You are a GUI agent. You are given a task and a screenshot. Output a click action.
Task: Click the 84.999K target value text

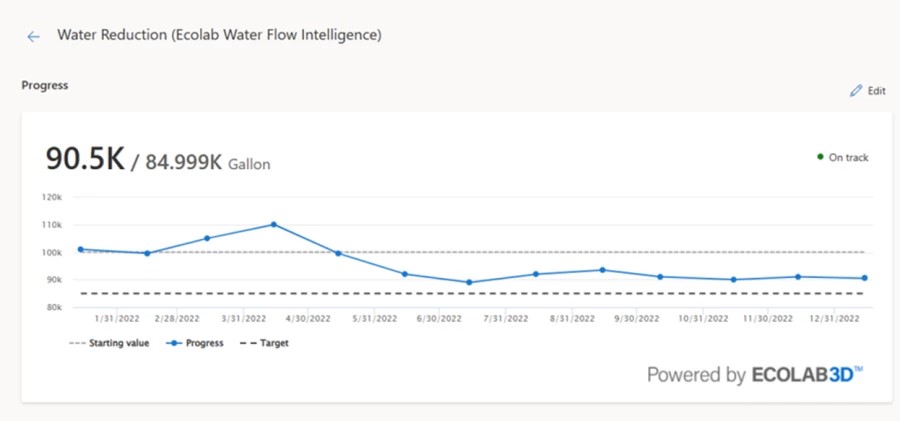tap(183, 162)
